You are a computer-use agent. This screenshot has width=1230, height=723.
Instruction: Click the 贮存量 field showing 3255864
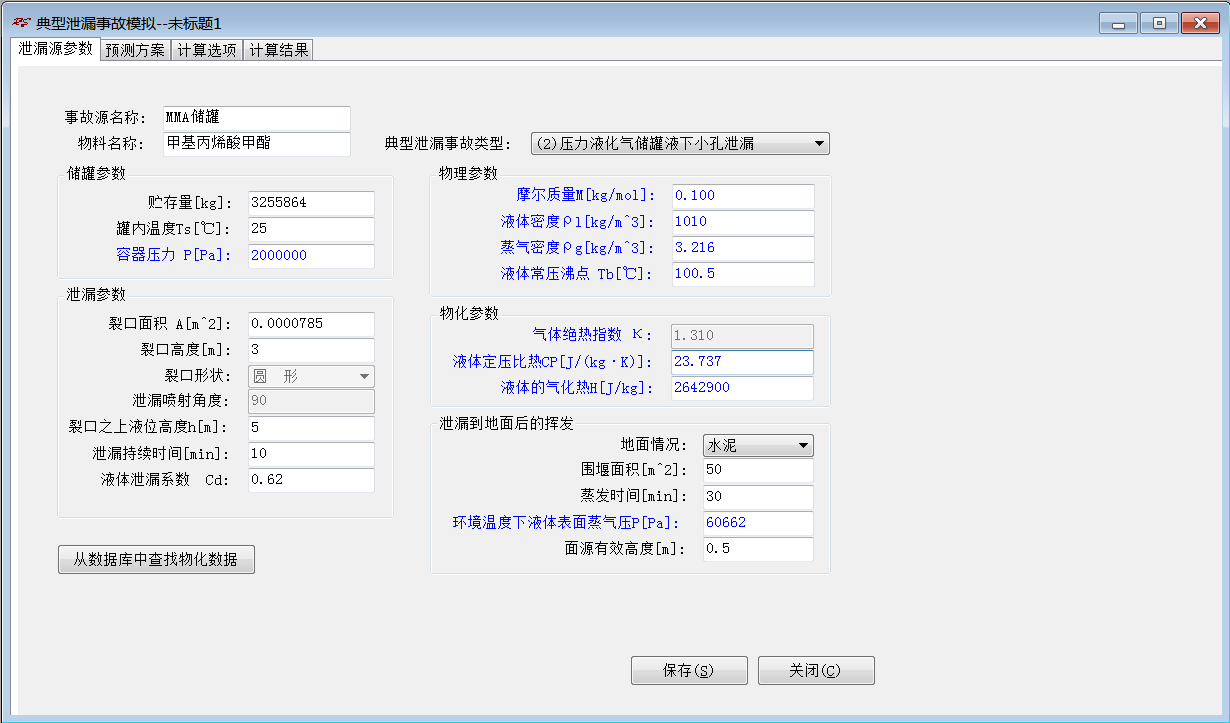click(x=311, y=204)
